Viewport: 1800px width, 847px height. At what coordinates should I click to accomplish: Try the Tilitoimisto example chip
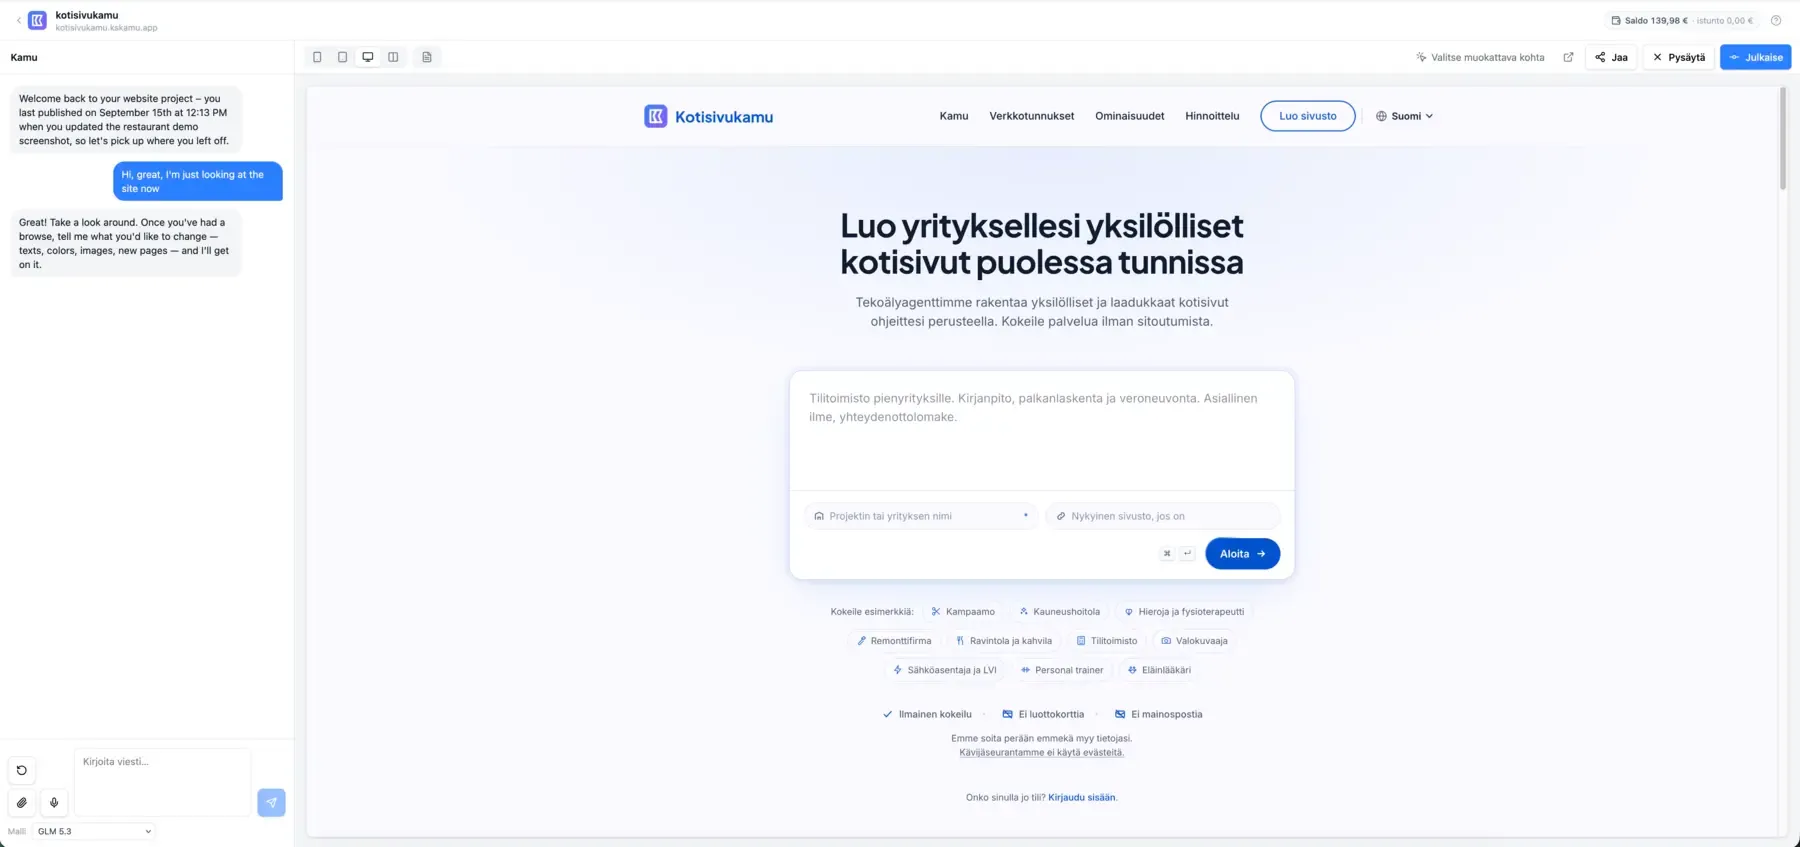[x=1107, y=641]
